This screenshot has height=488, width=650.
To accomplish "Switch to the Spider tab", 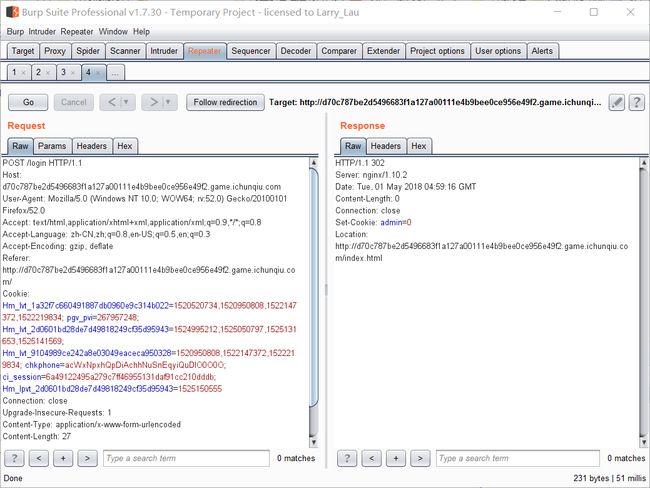I will coord(88,51).
